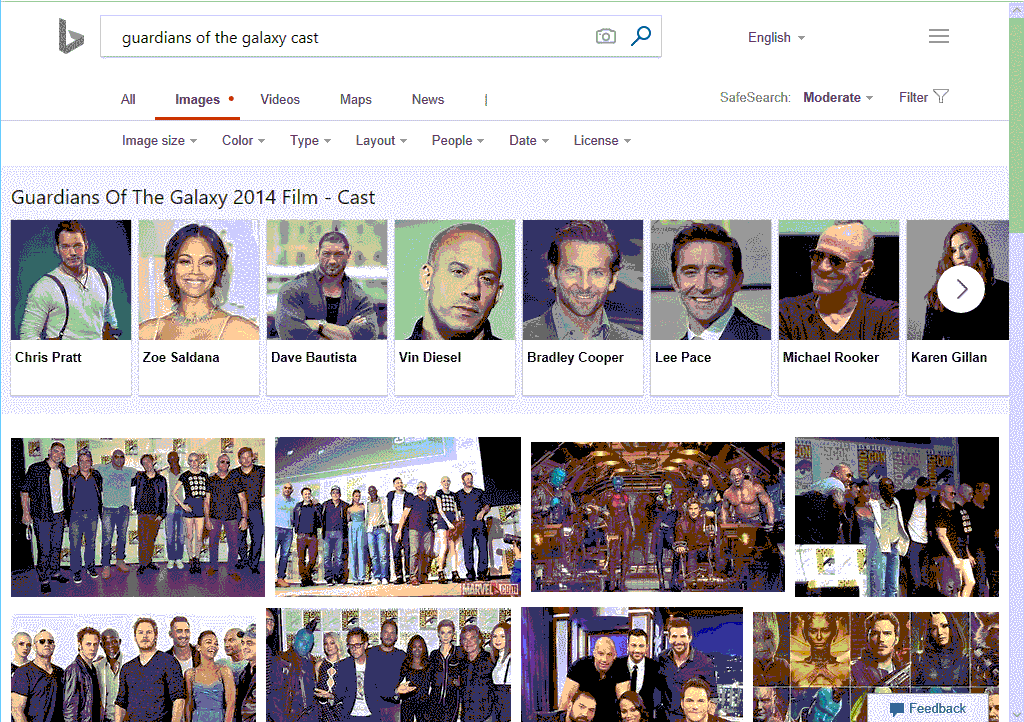Click the Vin Diesel photo
This screenshot has width=1024, height=722.
pos(455,279)
